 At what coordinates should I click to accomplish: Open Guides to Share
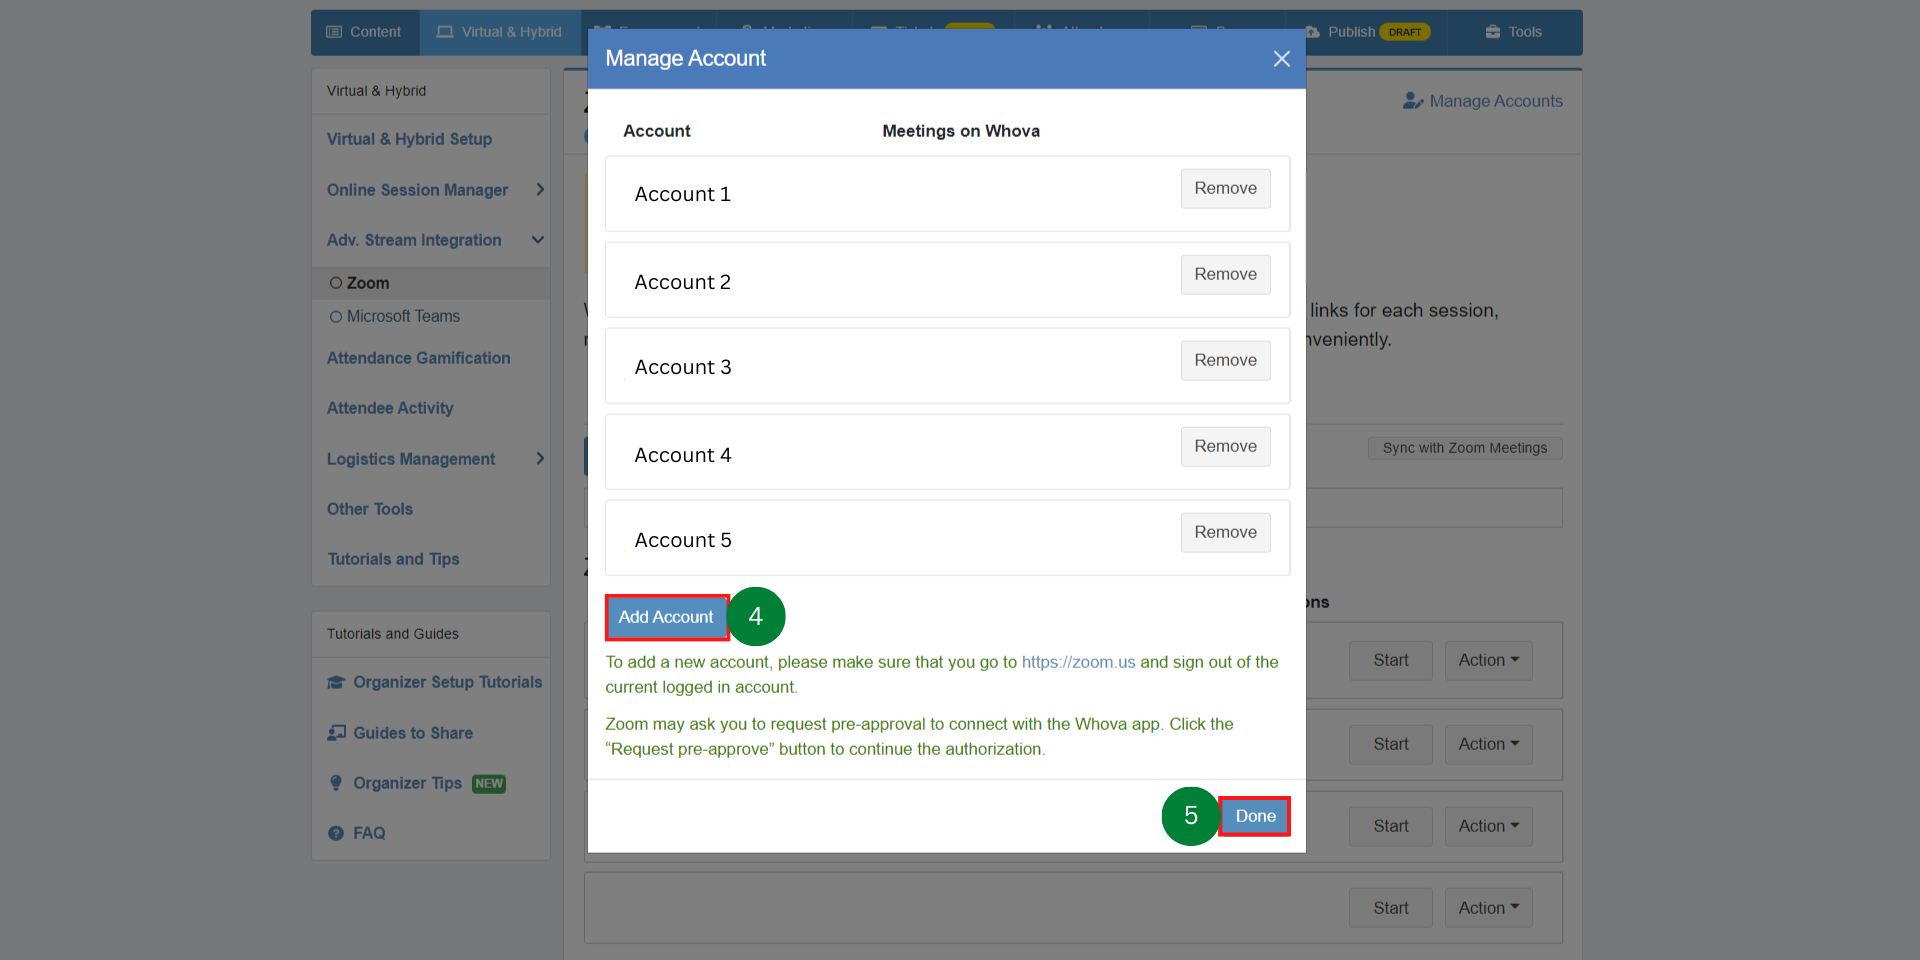click(413, 733)
